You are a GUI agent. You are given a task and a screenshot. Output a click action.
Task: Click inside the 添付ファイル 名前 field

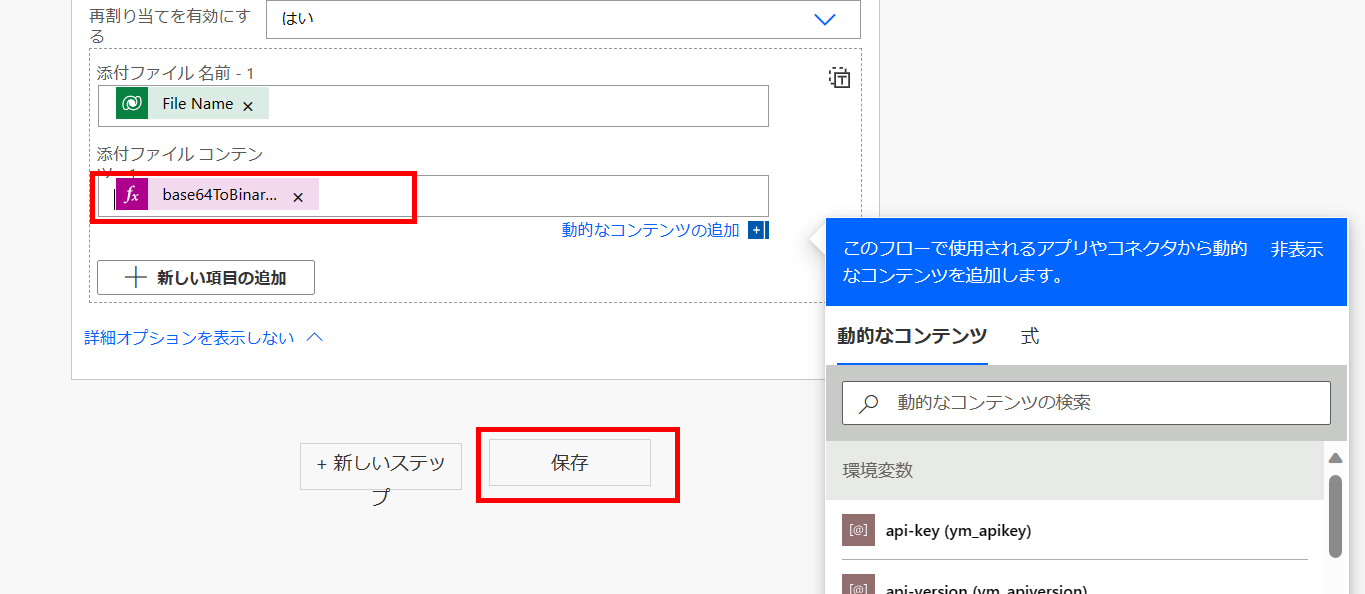click(x=433, y=106)
